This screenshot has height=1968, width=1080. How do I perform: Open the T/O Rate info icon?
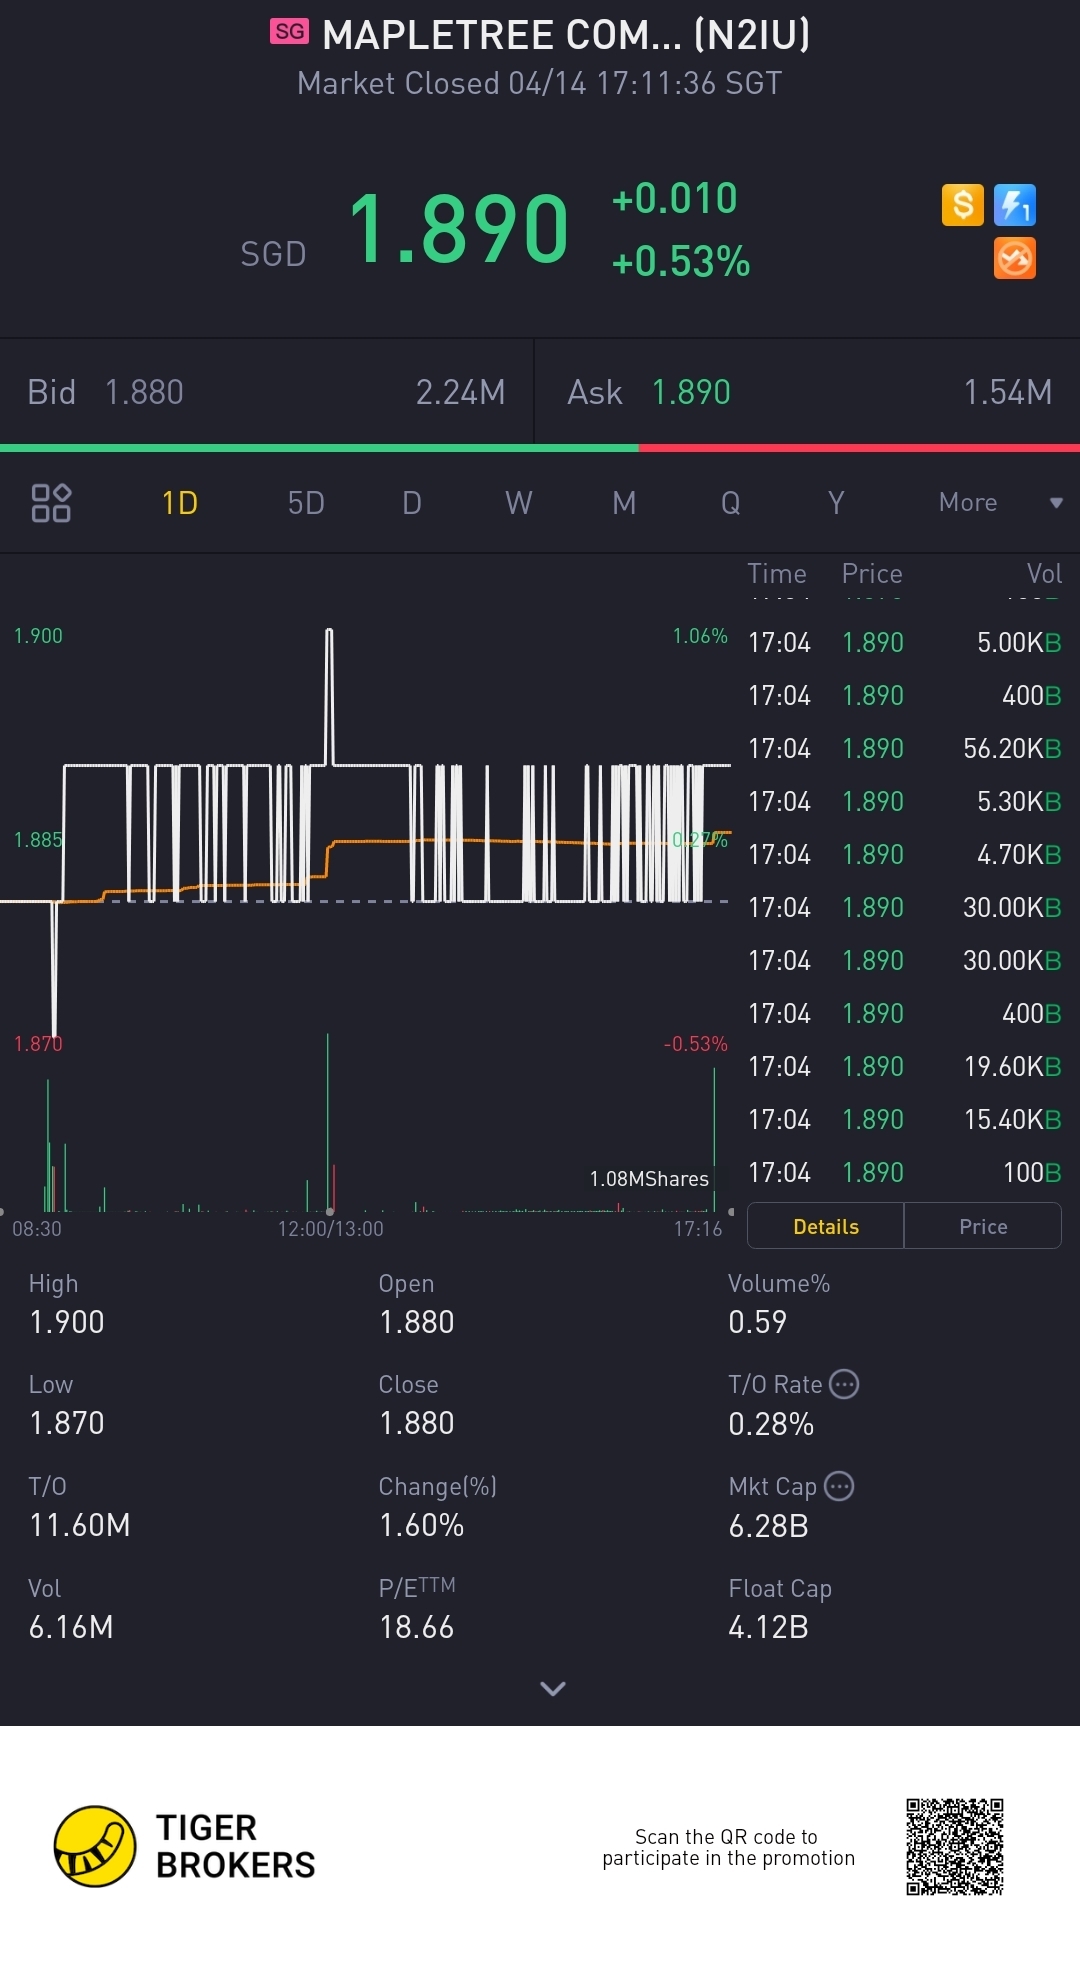click(x=845, y=1384)
